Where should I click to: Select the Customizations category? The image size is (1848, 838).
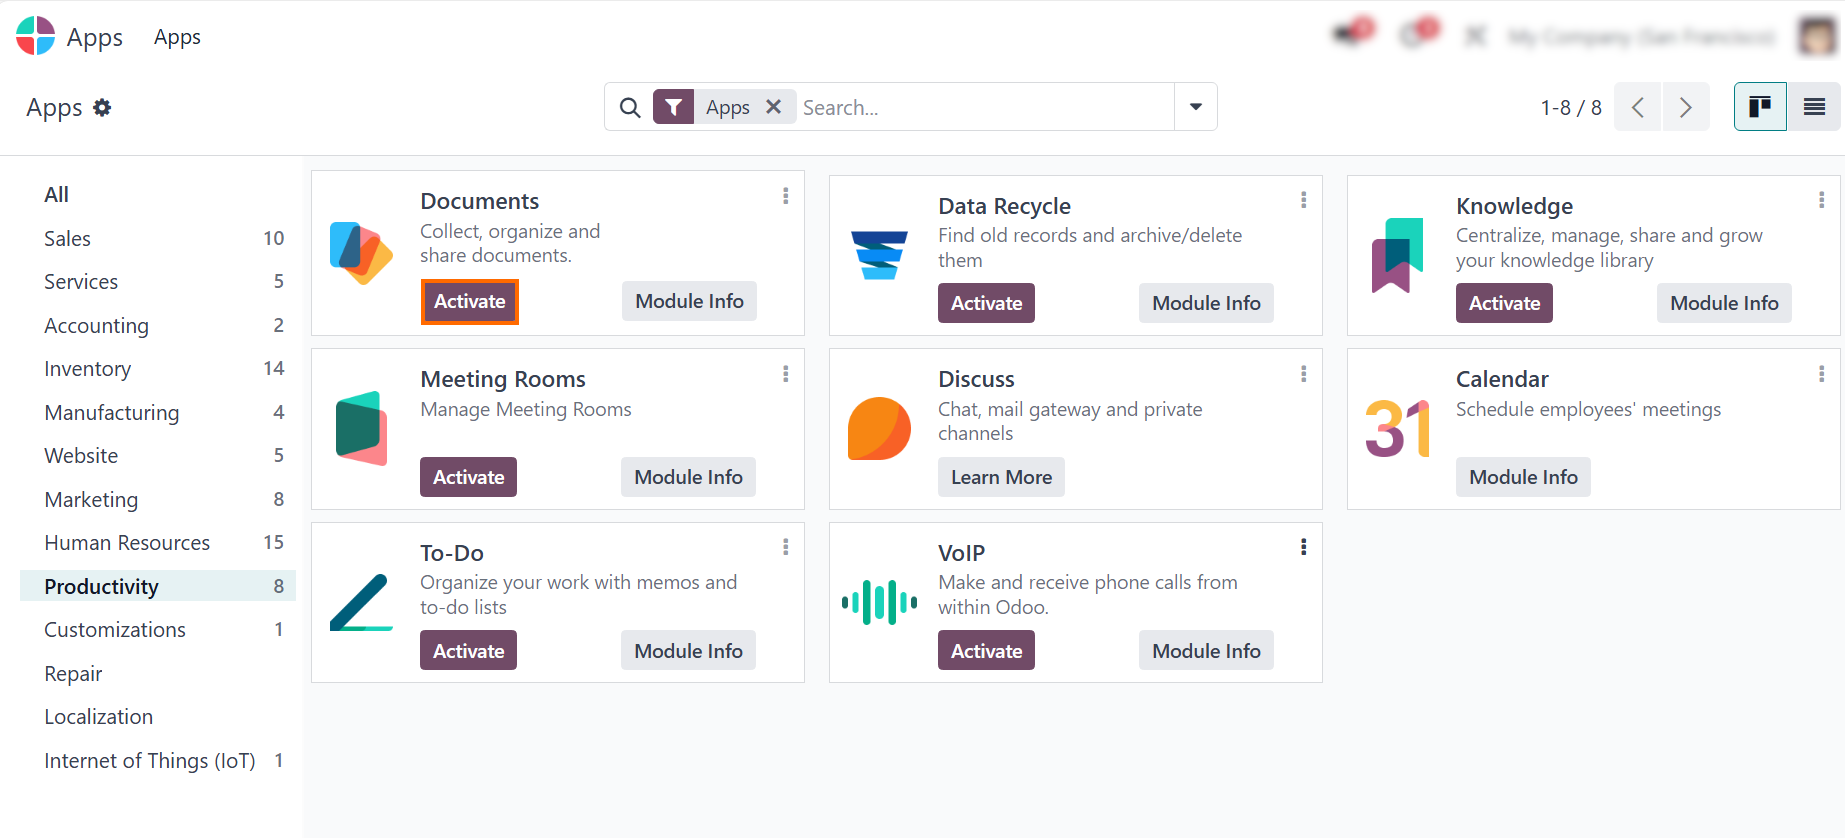pyautogui.click(x=158, y=630)
